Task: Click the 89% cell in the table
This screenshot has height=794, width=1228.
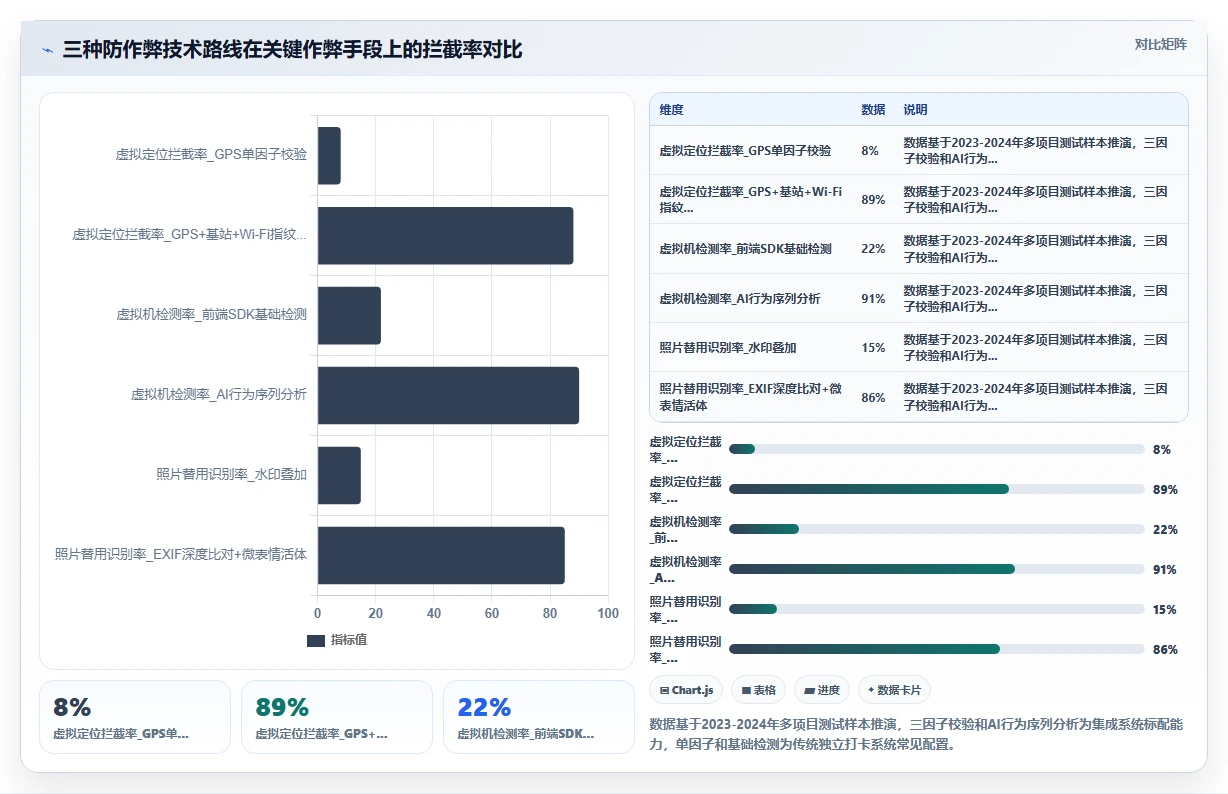Action: pos(873,200)
